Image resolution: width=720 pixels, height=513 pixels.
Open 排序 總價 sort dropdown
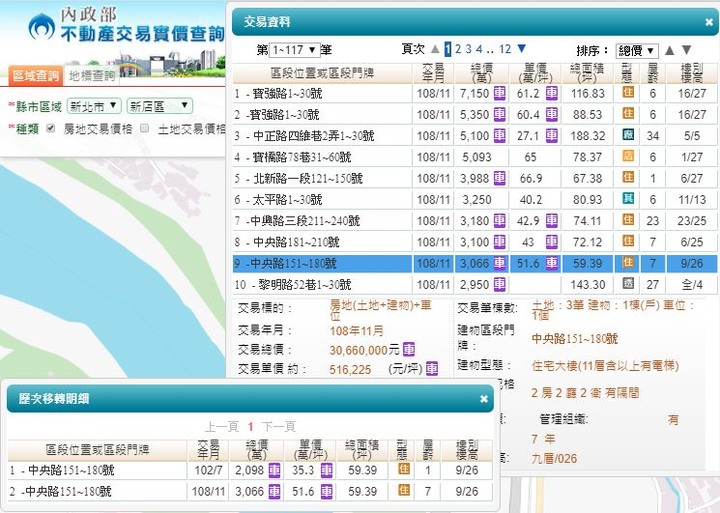(x=637, y=51)
